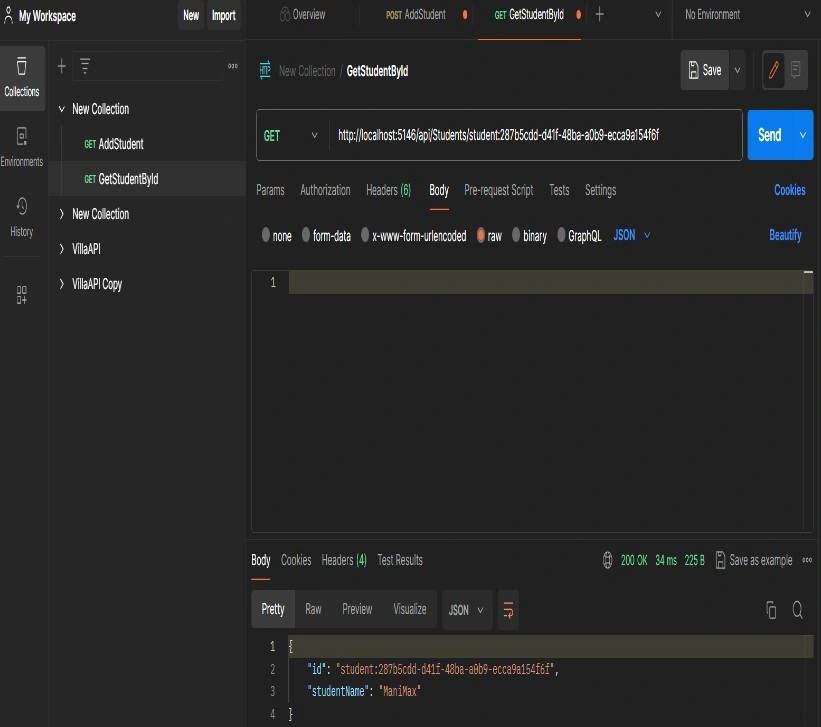The width and height of the screenshot is (821, 727).
Task: Open the Test Results tab
Action: [400, 560]
